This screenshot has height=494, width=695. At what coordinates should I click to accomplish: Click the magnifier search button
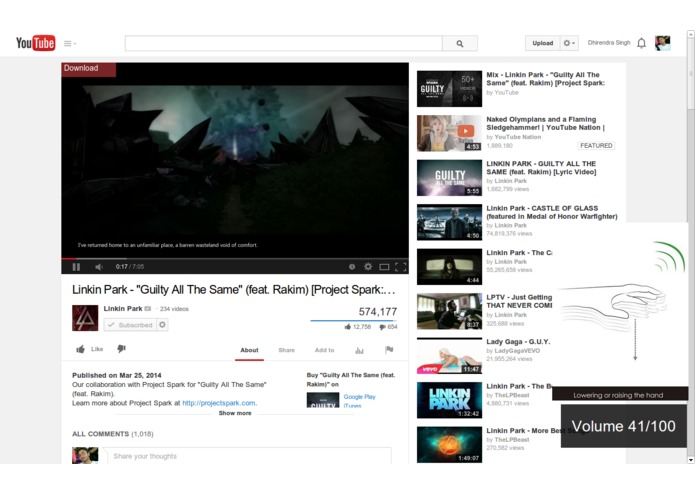pos(460,43)
